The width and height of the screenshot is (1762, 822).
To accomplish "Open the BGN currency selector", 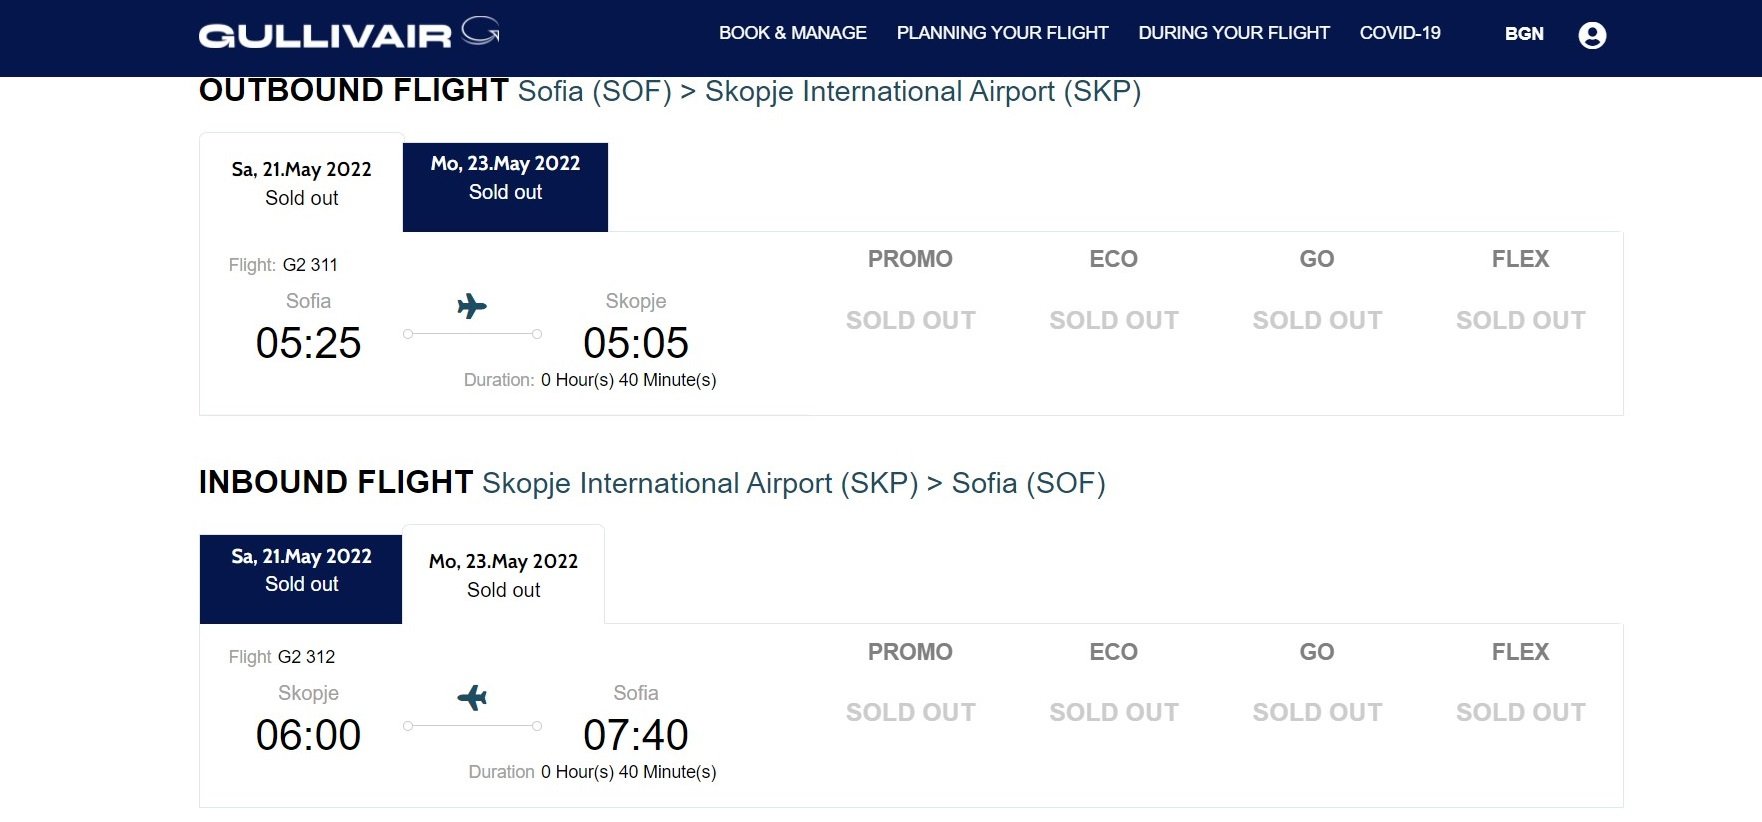I will coord(1524,34).
